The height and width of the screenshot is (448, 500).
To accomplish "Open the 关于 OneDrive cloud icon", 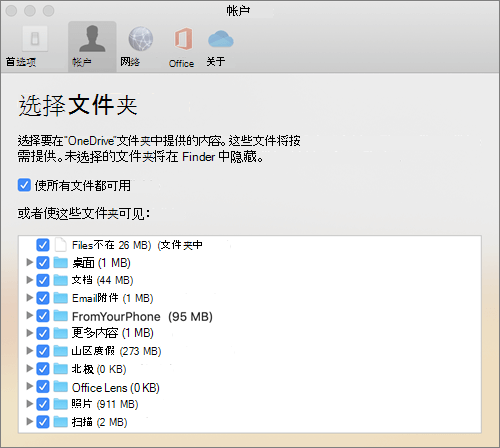I will click(221, 39).
